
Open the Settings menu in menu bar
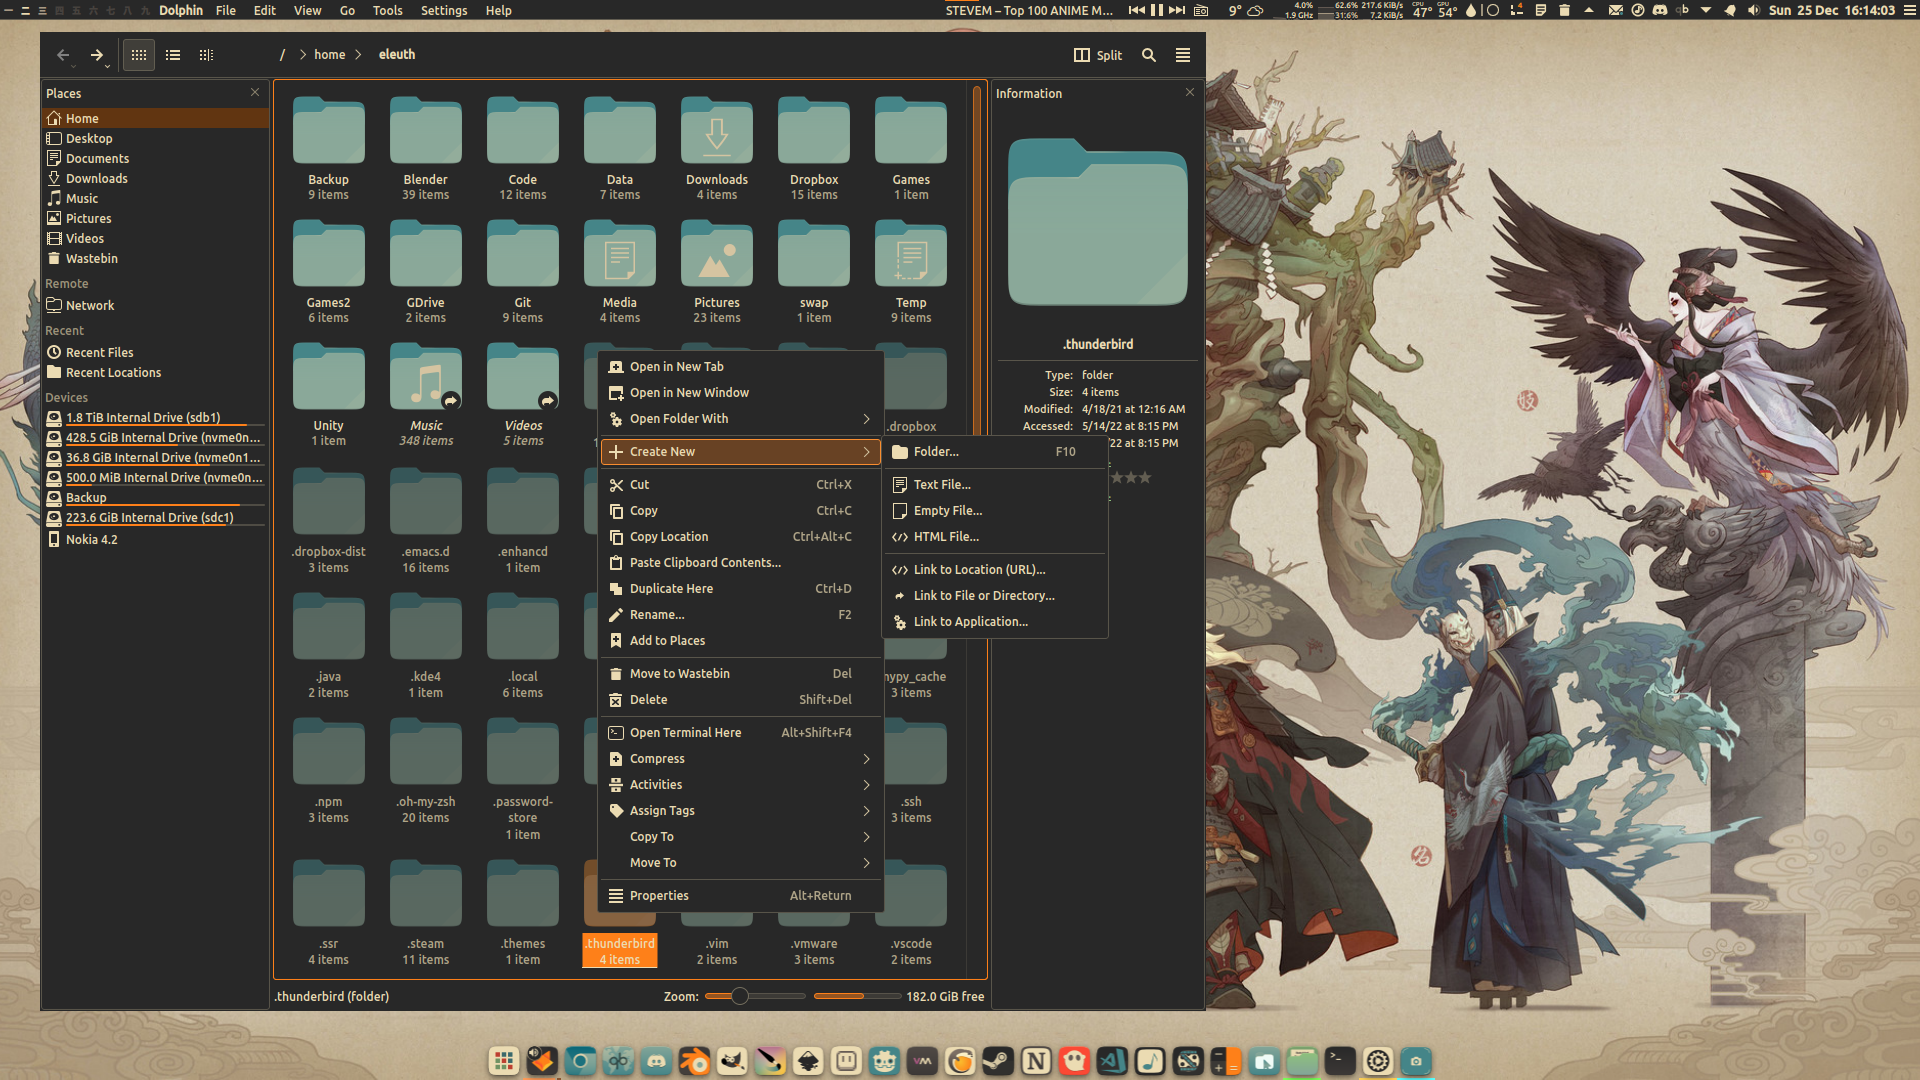coord(444,10)
